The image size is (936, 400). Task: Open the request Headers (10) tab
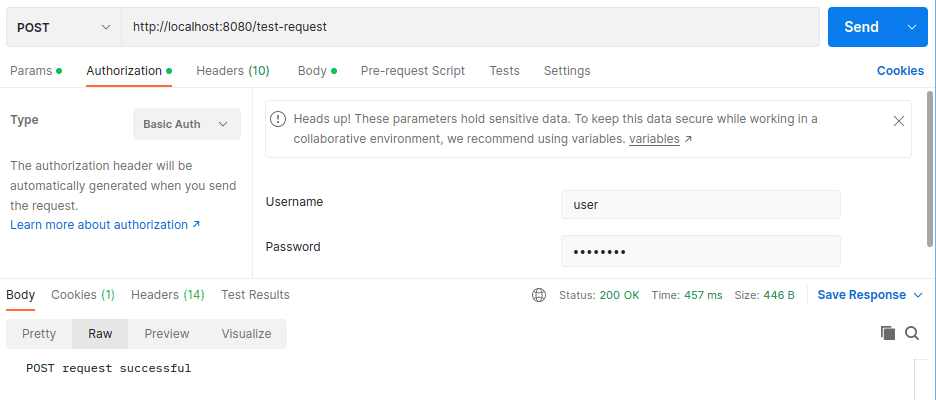point(232,71)
